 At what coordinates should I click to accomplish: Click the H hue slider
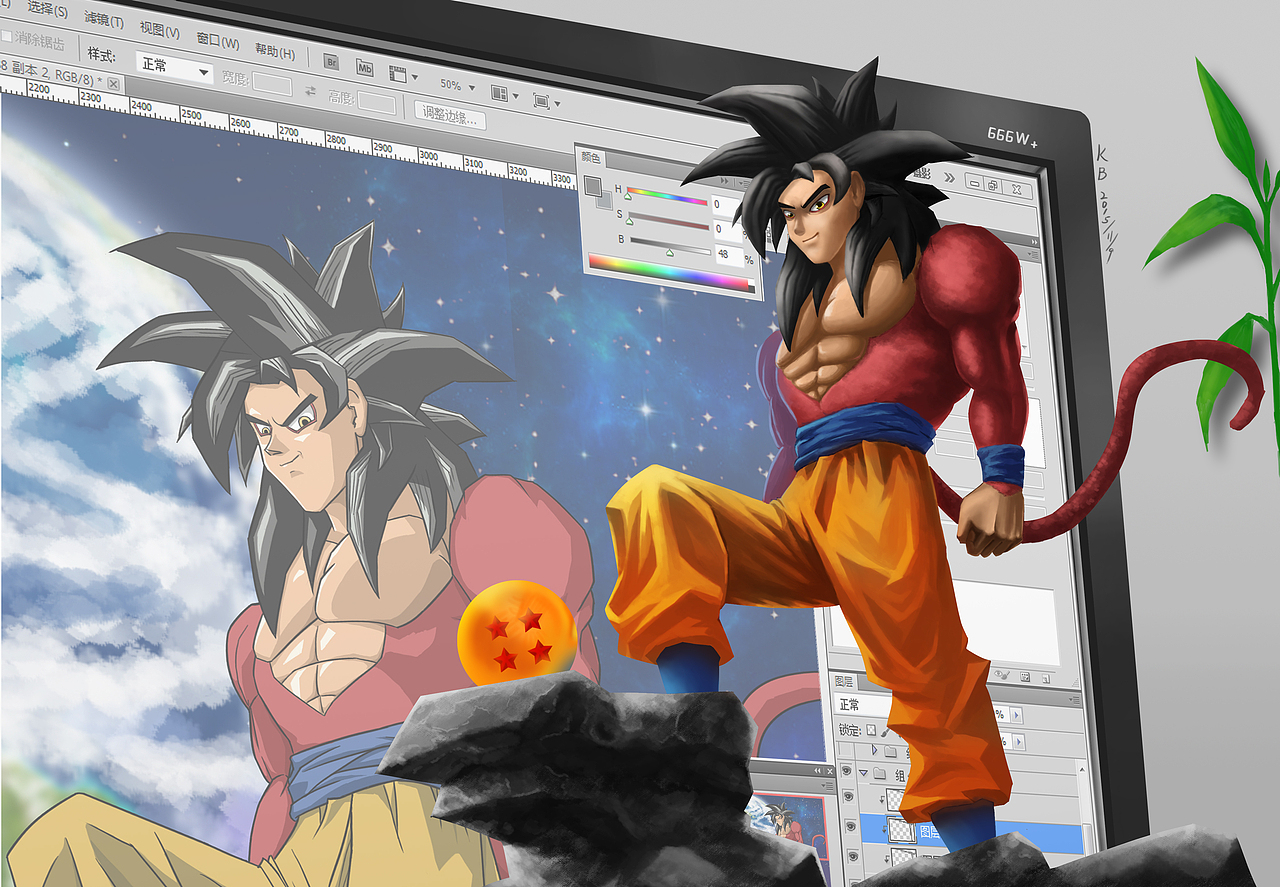pos(667,196)
